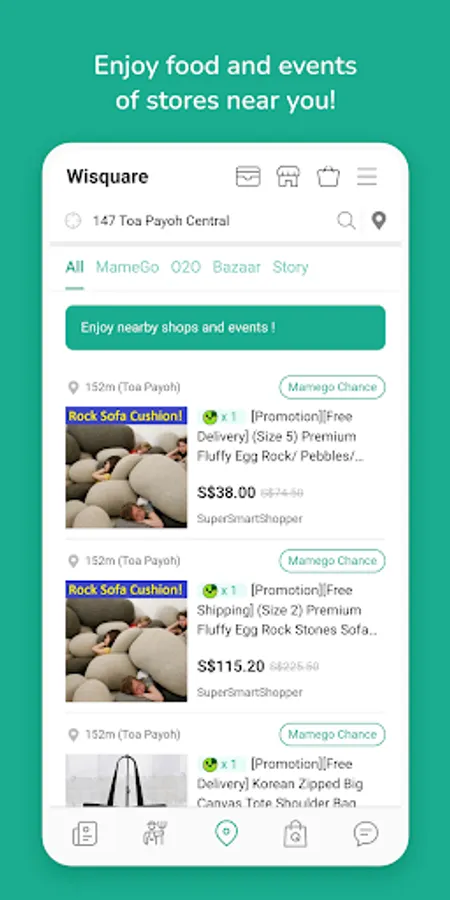The image size is (450, 900).
Task: Open the S$38.00 Rock Sofa Cushion thumbnail
Action: [126, 467]
